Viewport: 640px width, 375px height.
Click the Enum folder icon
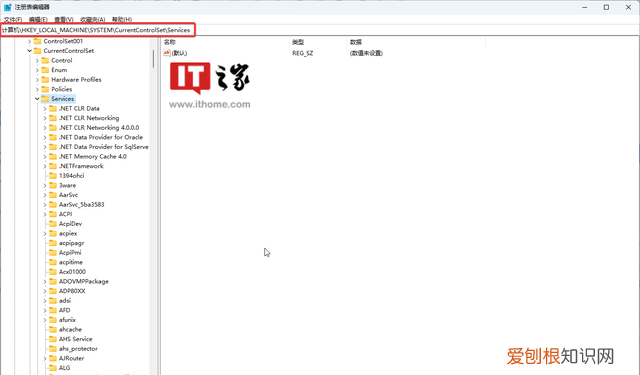pos(45,70)
